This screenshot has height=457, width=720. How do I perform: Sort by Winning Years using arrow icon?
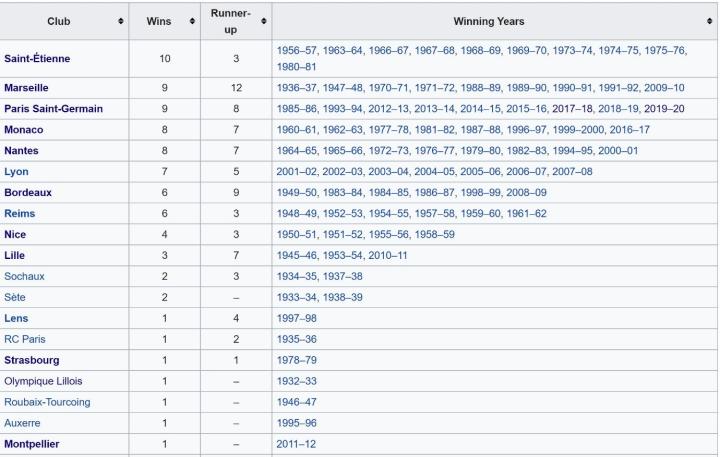pos(709,21)
